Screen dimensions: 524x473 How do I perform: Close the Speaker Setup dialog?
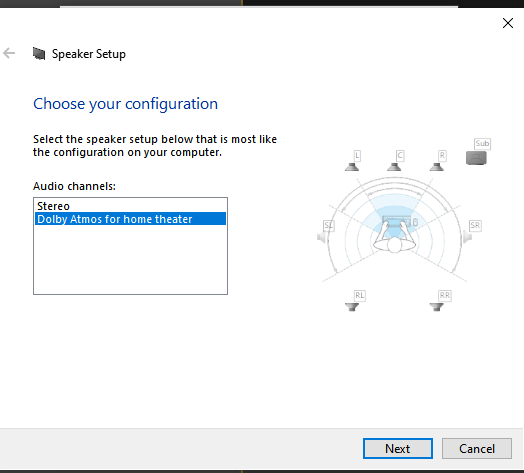coord(508,23)
